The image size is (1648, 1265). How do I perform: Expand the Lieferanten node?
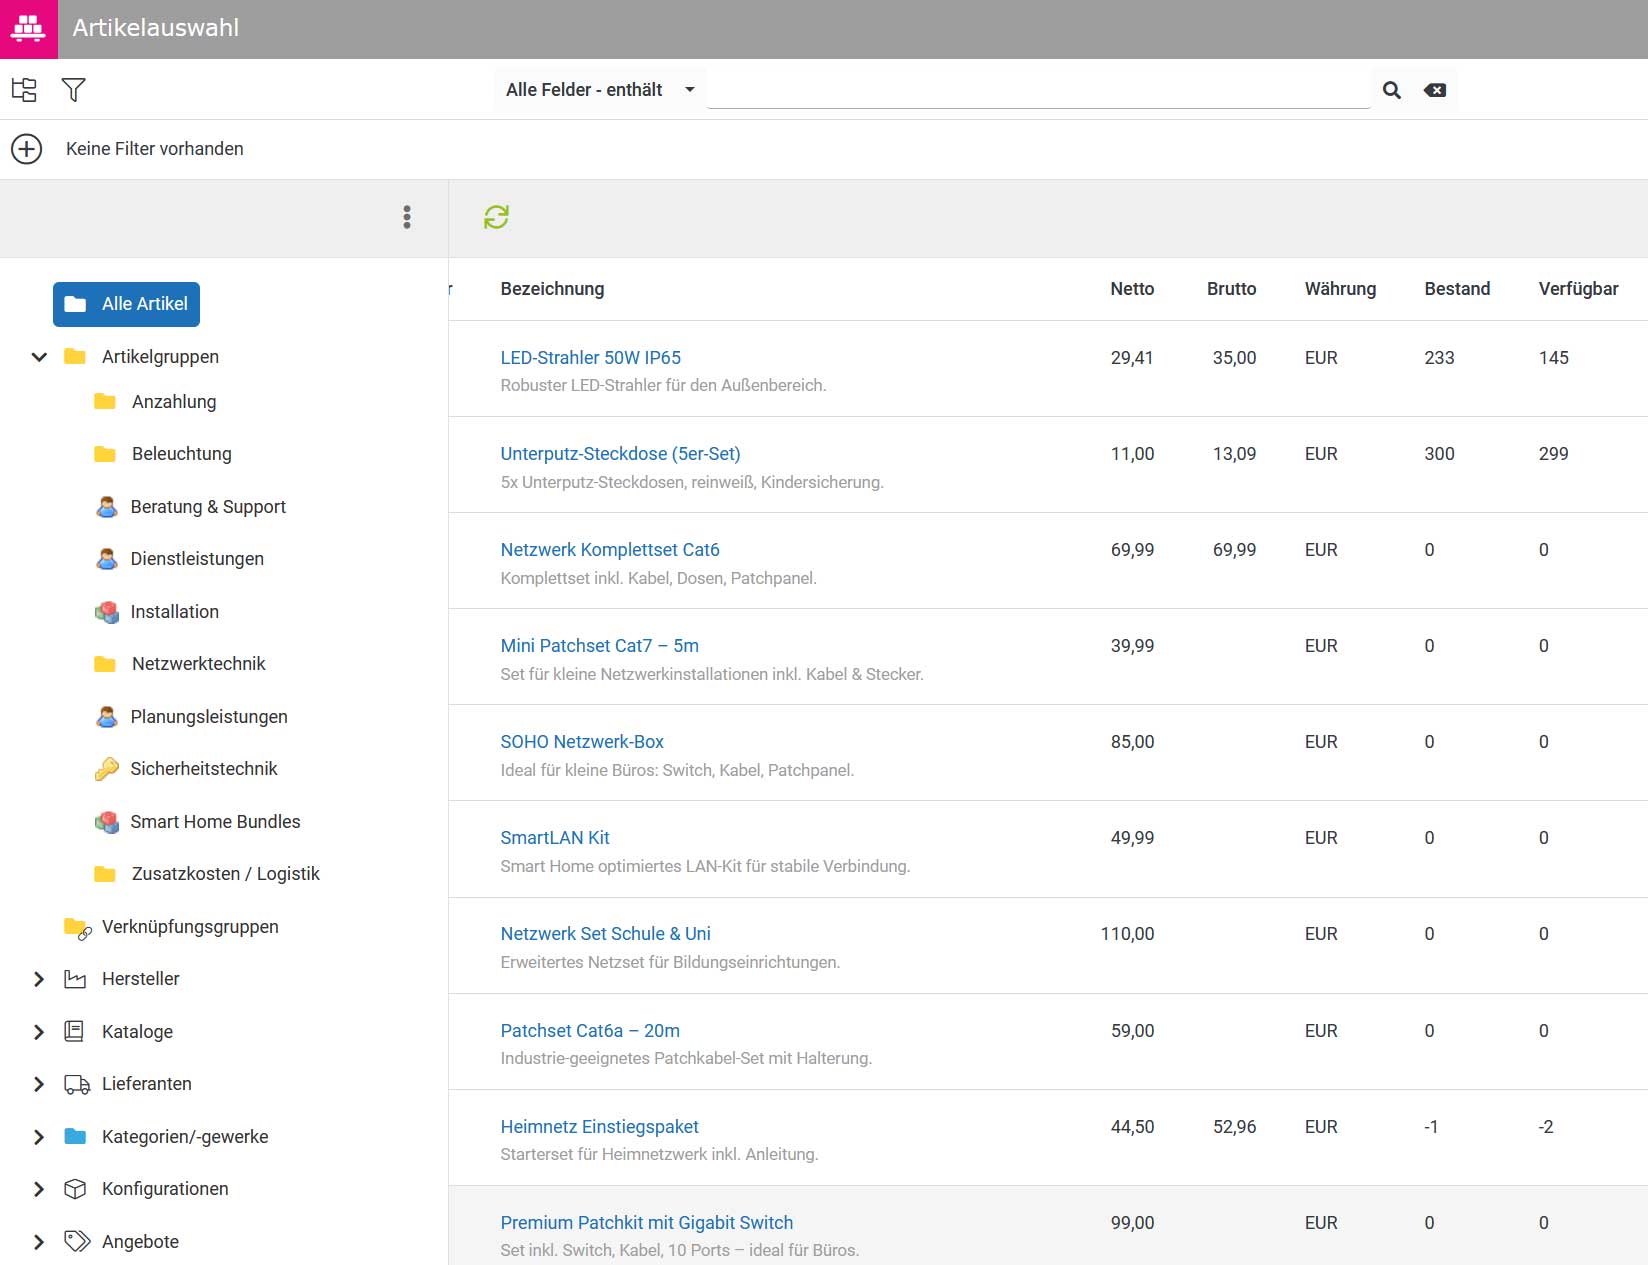point(39,1084)
